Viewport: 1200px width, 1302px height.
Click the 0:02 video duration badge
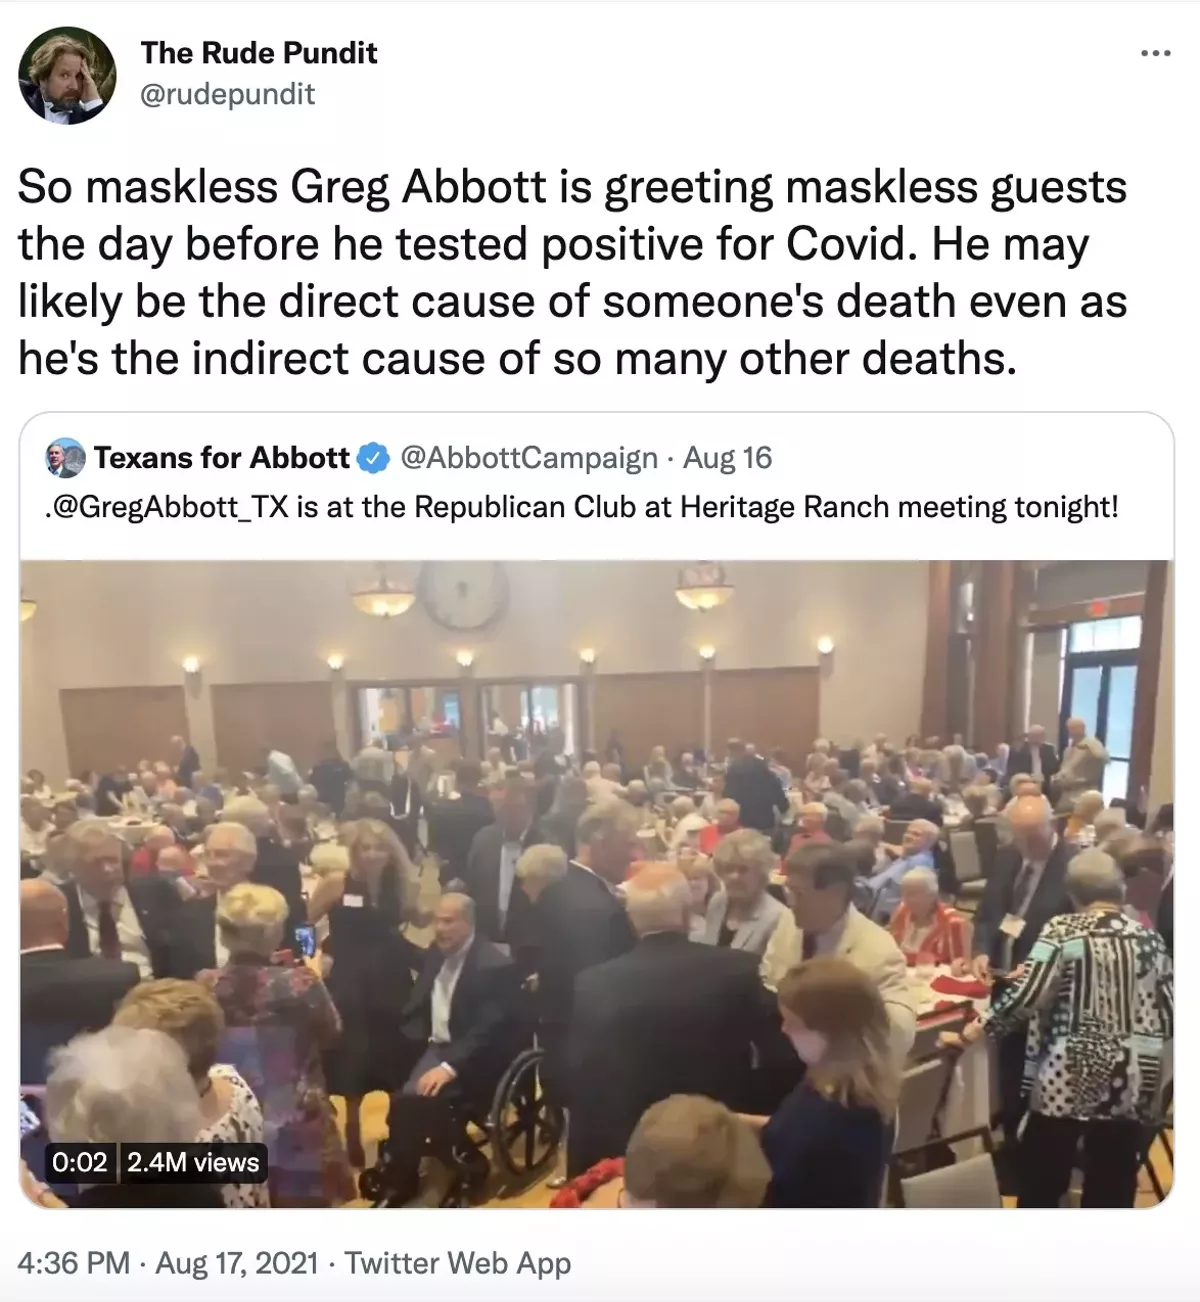pos(79,1162)
